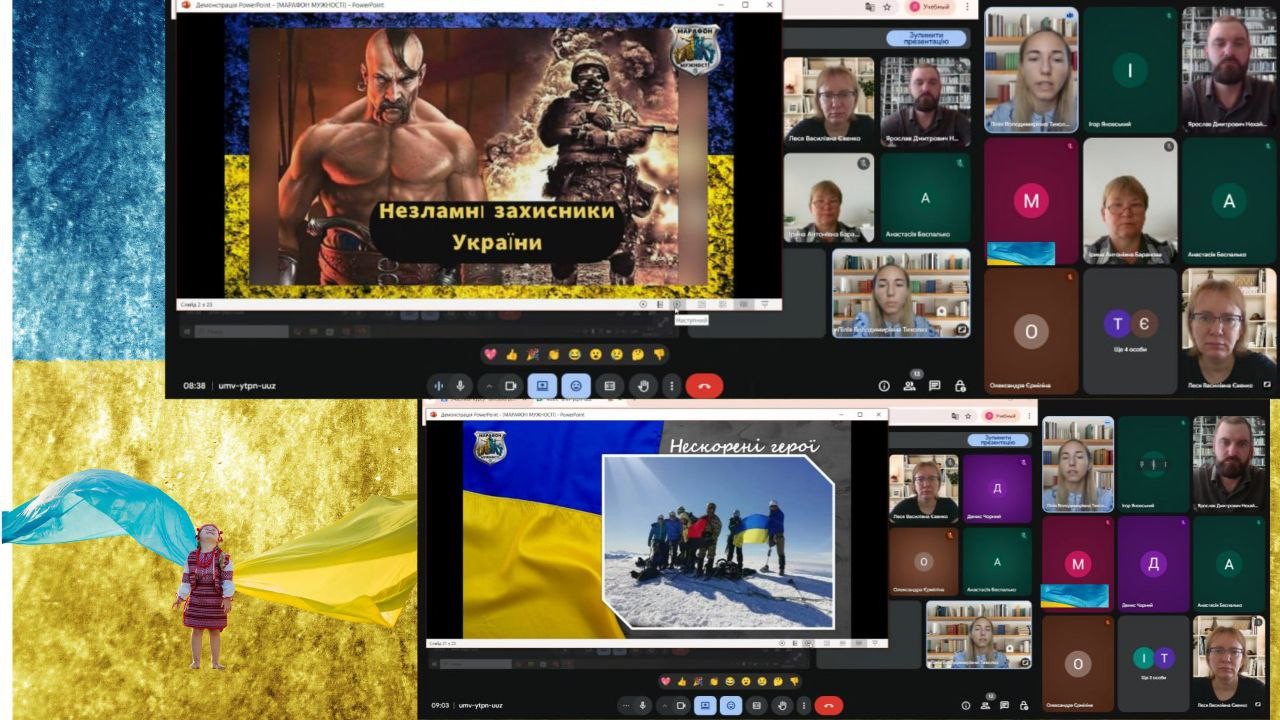Show participants list in the 08:38 meeting
Image resolution: width=1280 pixels, height=720 pixels.
click(x=909, y=386)
